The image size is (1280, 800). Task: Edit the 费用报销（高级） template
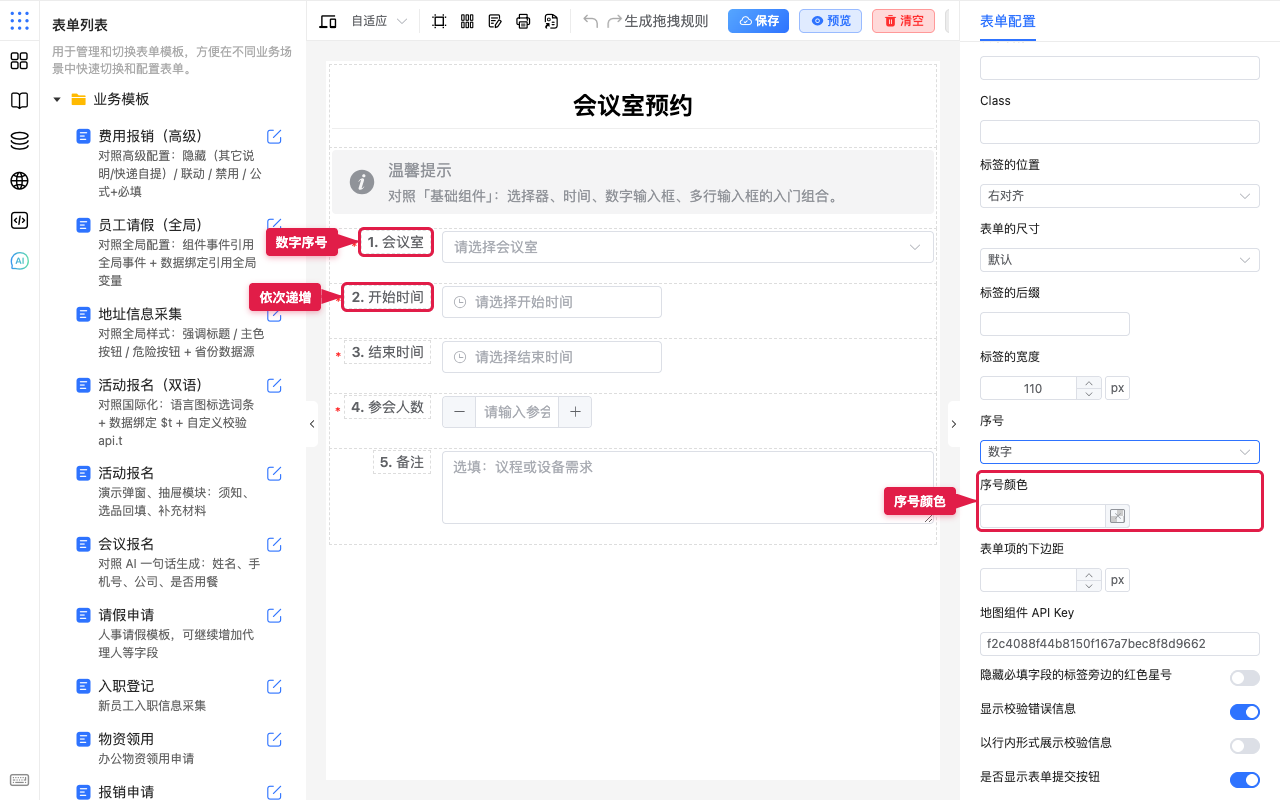(274, 137)
